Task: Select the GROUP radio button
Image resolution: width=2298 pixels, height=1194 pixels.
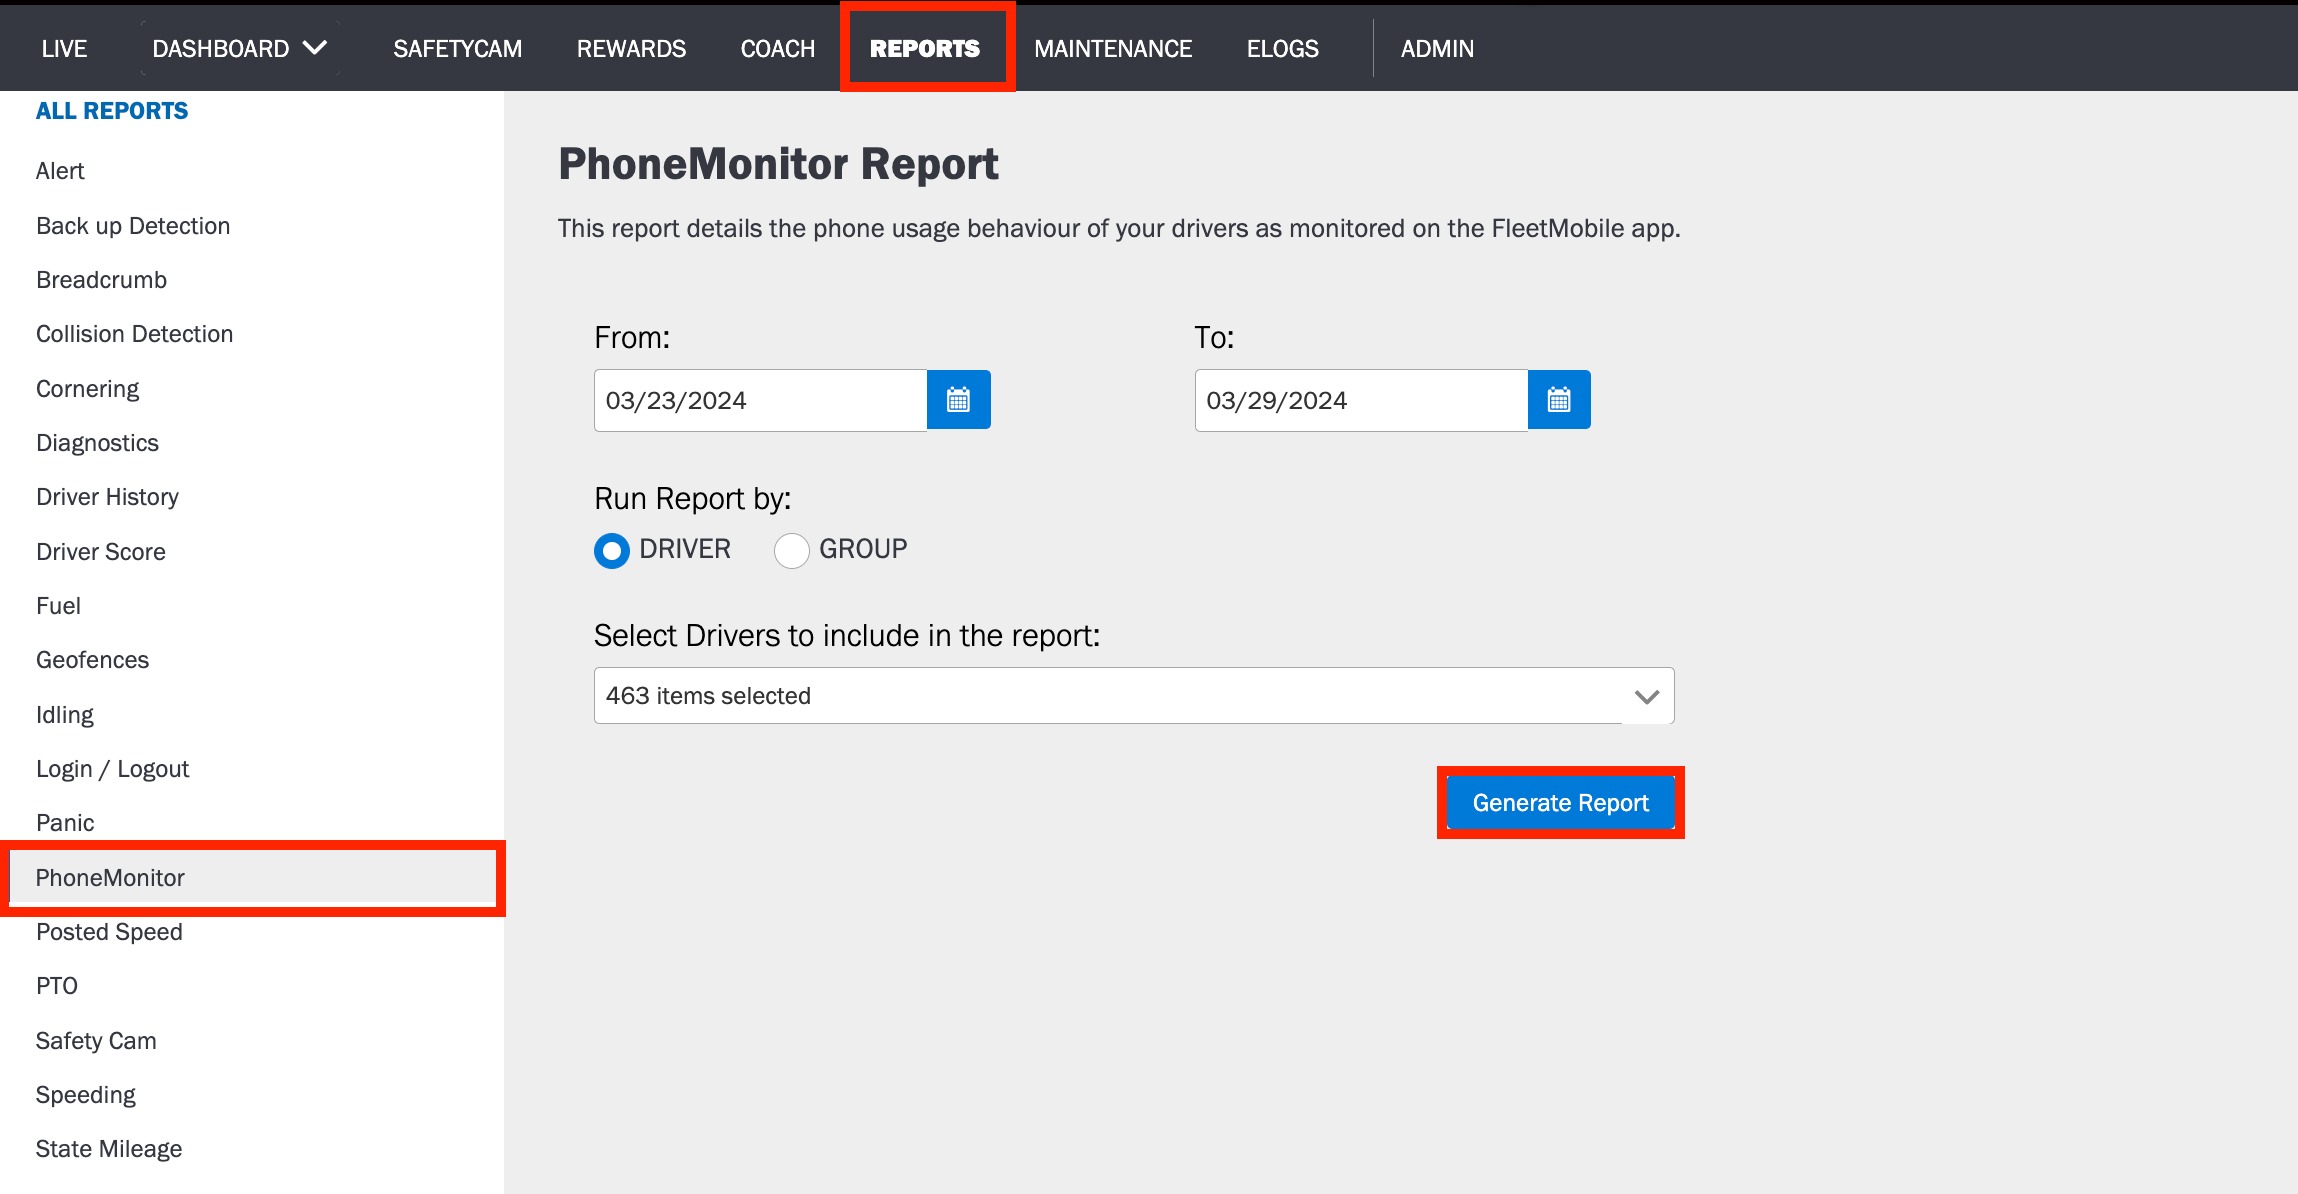Action: [792, 551]
